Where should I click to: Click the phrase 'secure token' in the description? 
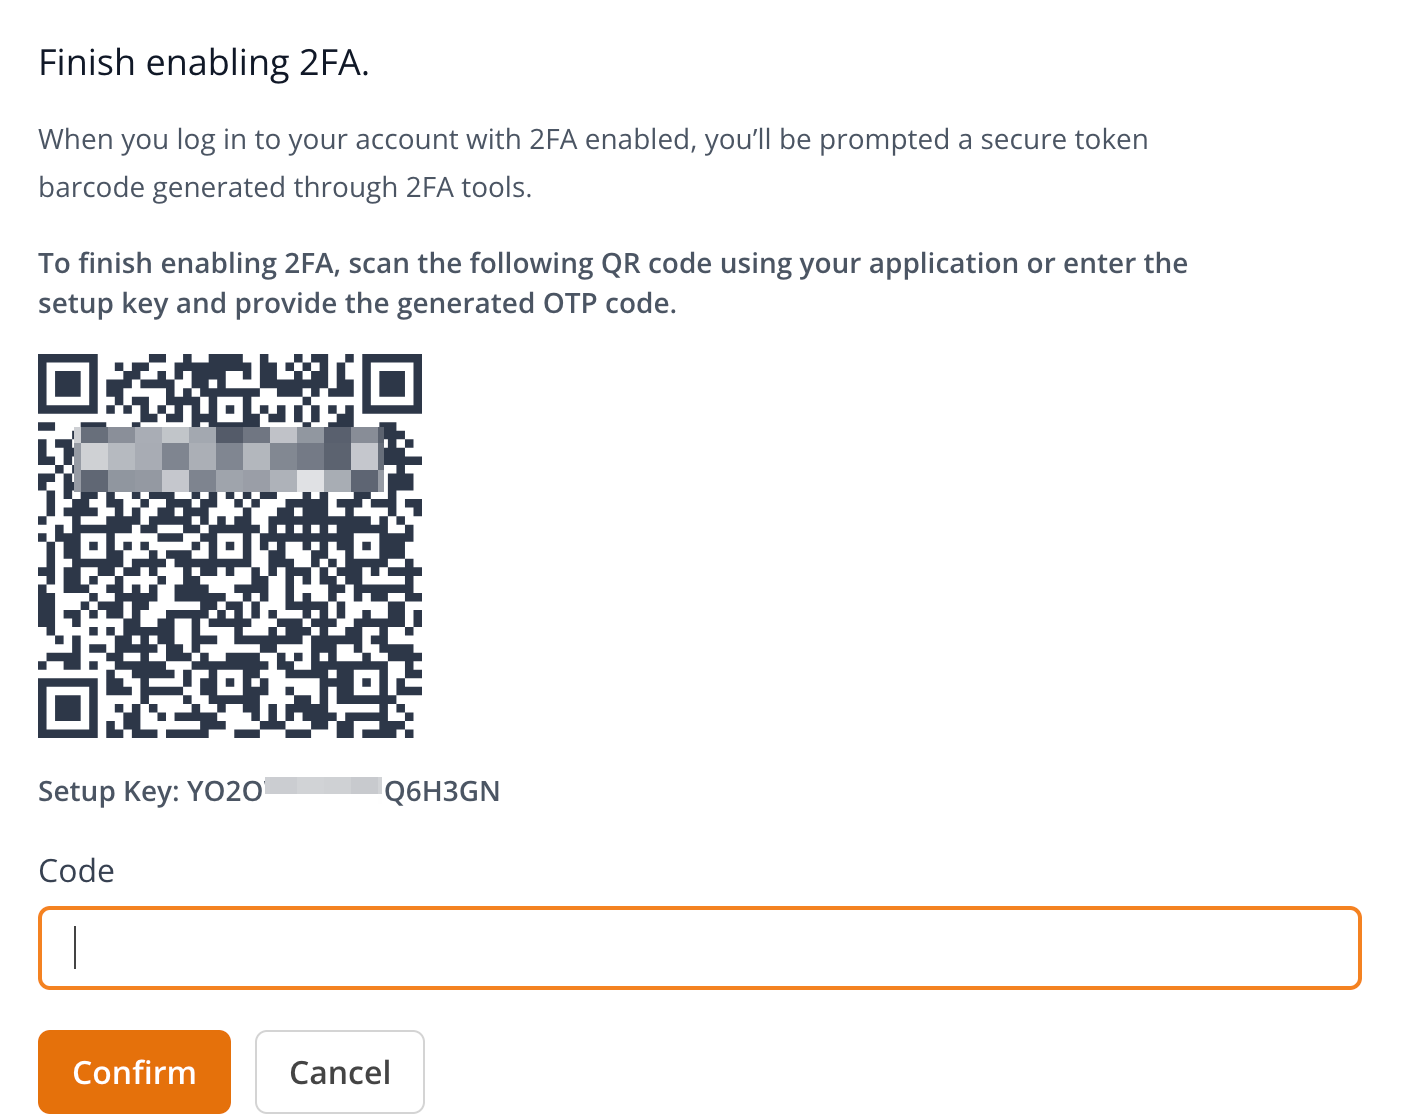1064,140
